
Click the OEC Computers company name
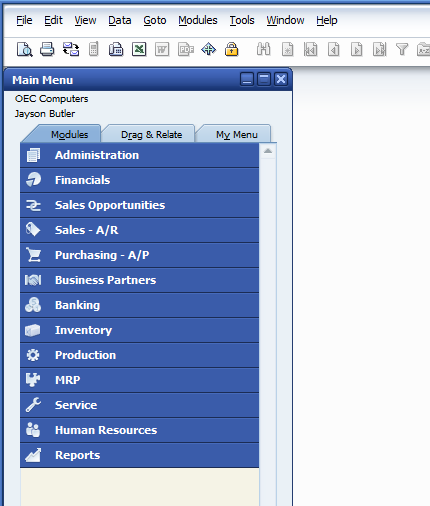52,99
